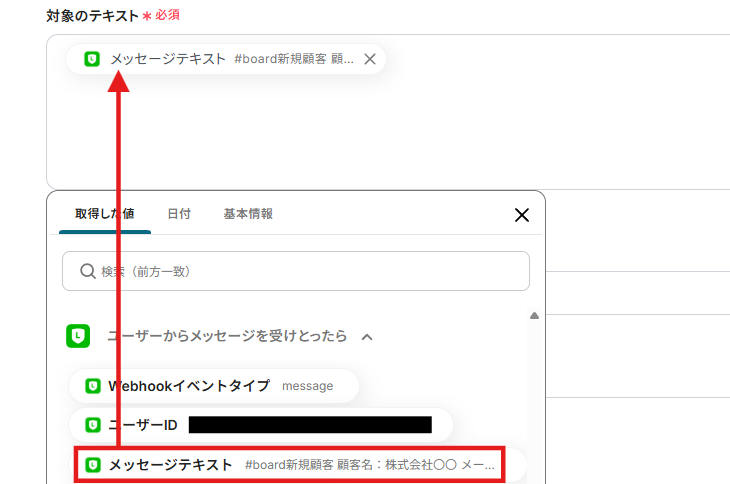The image size is (730, 484).
Task: Click ユーザーからメッセージを受けとったら section heading
Action: [x=227, y=336]
